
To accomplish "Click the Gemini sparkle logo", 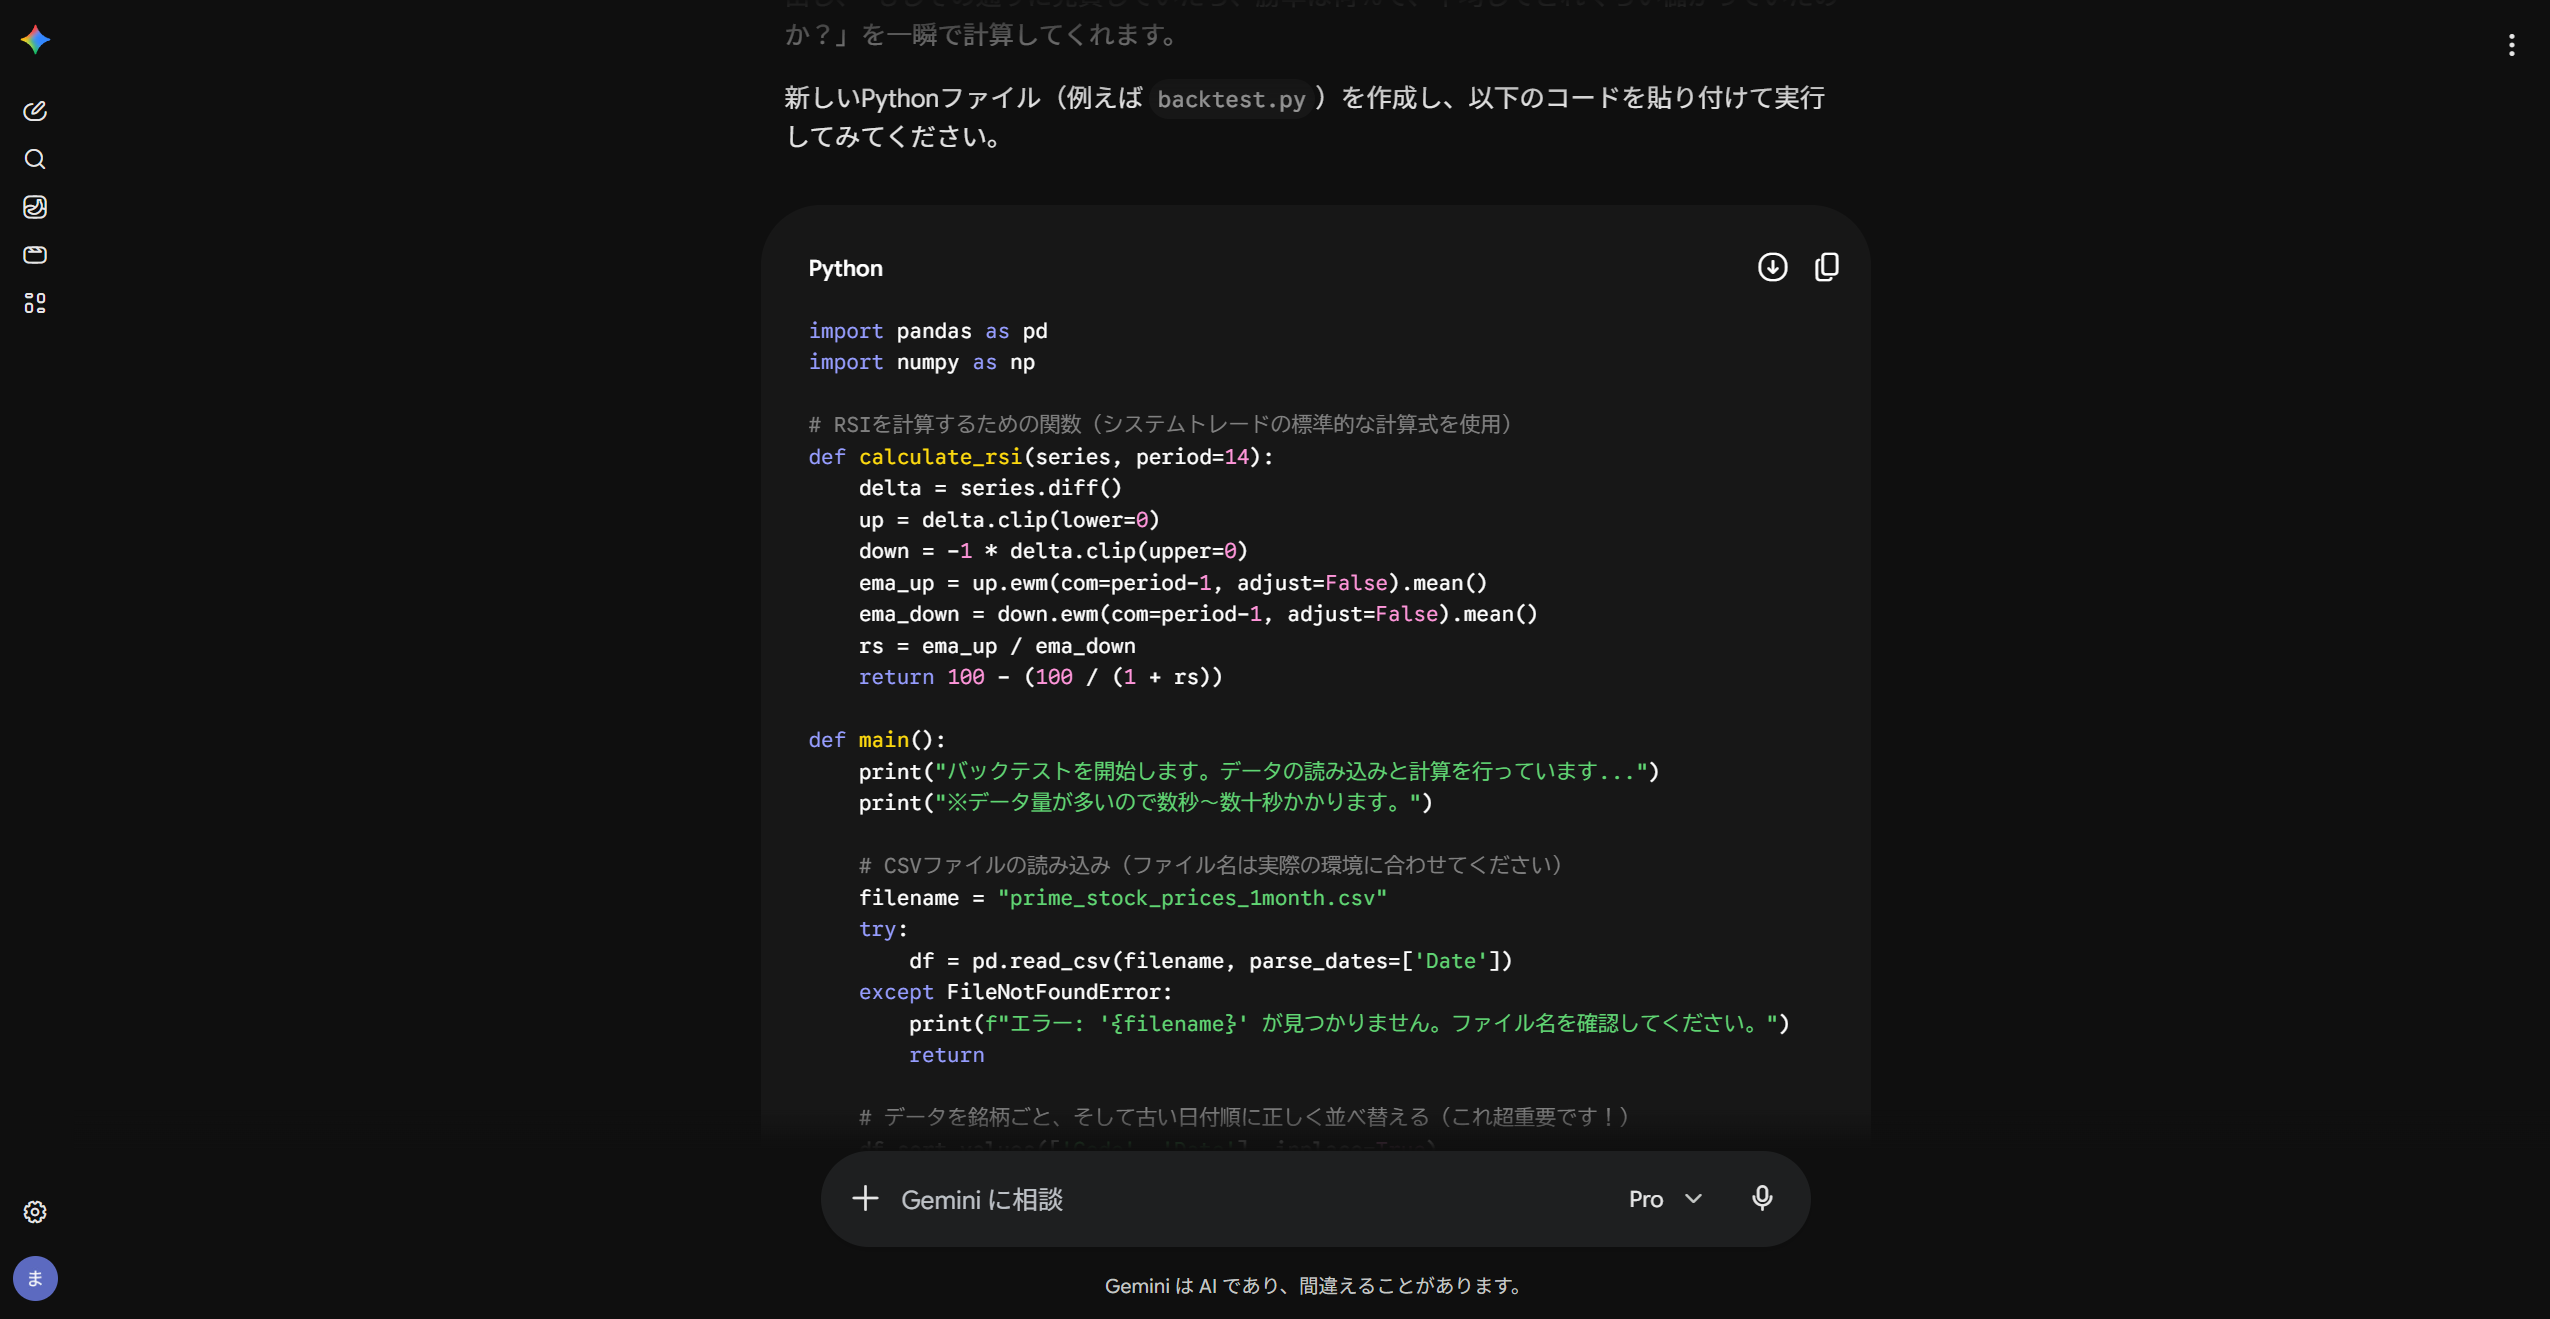I will 35,40.
